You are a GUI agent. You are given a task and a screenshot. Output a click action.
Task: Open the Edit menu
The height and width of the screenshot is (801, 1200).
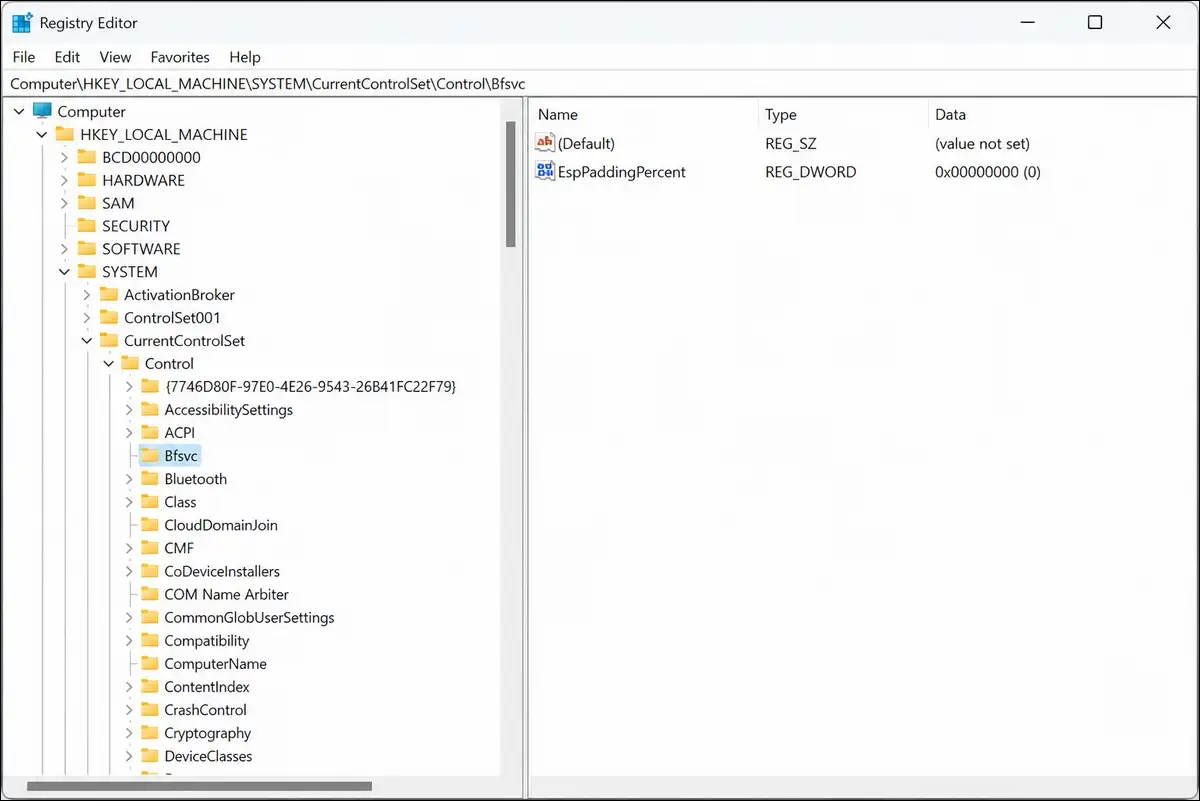click(67, 57)
